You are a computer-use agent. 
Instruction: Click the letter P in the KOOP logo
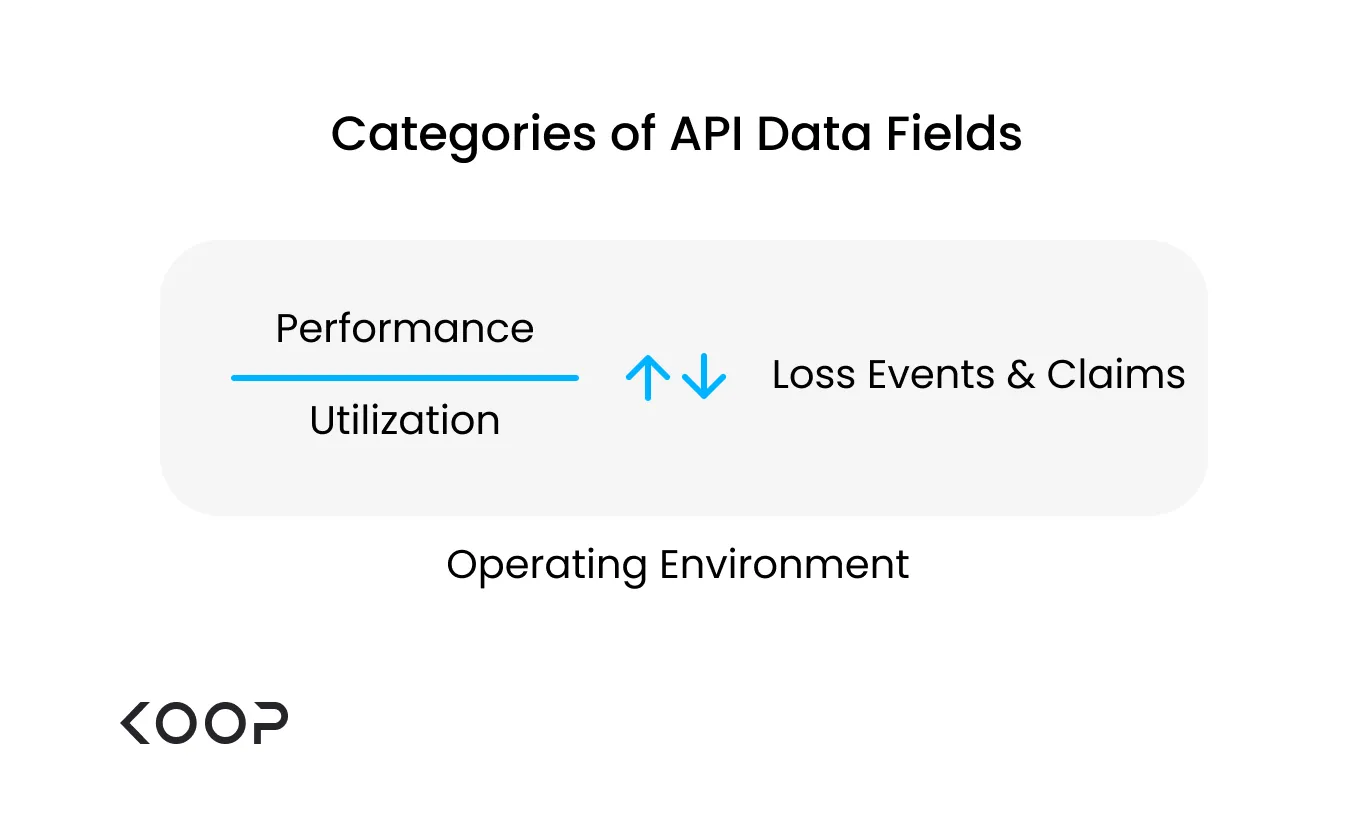coord(269,723)
